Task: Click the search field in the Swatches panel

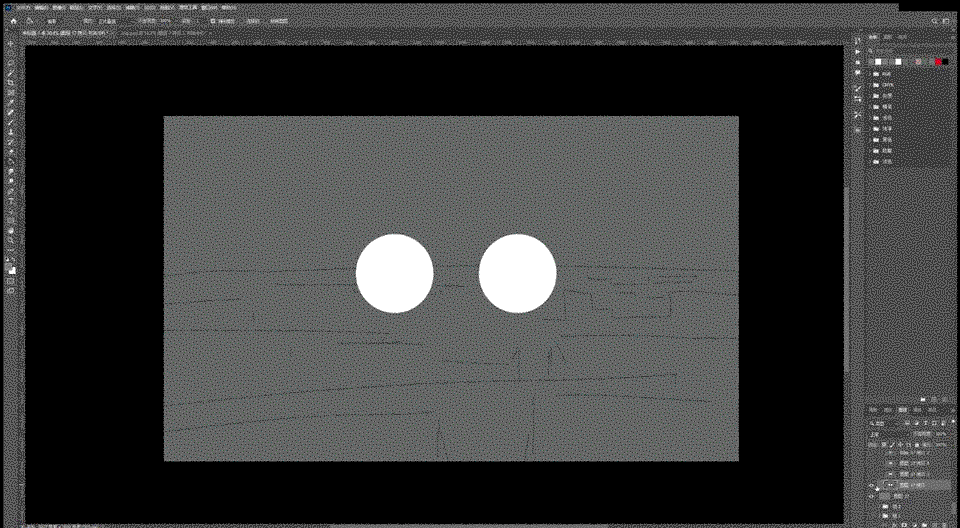Action: coord(907,51)
